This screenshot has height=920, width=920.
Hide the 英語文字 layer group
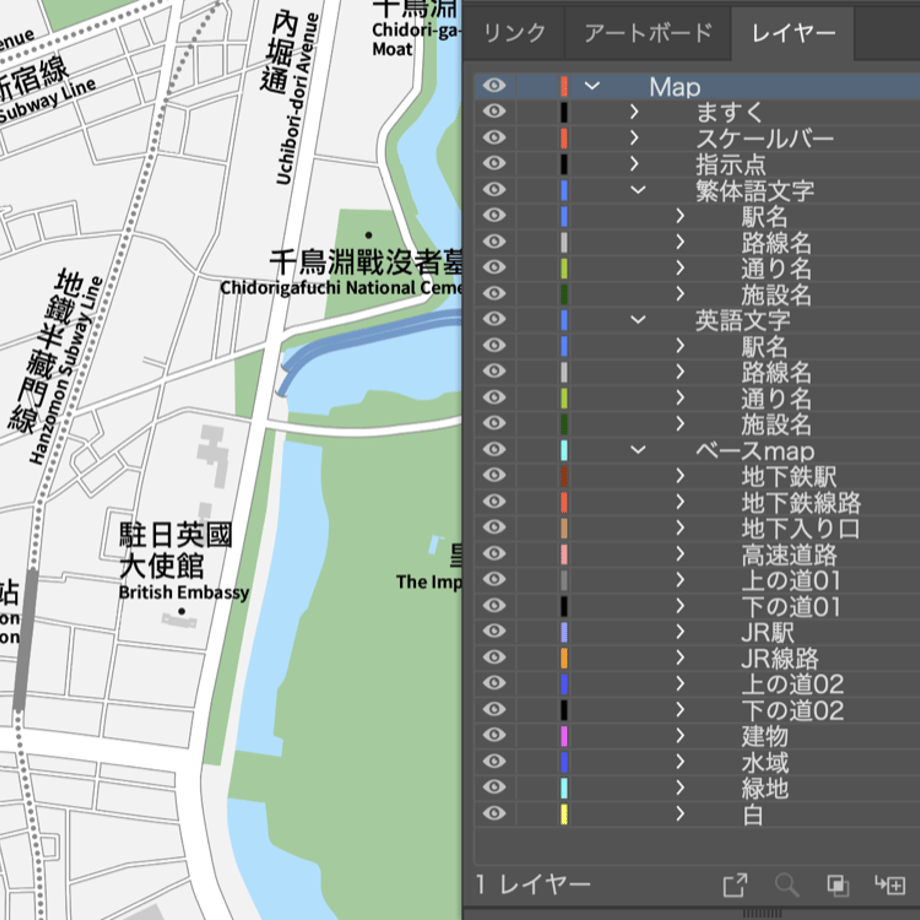pyautogui.click(x=494, y=319)
